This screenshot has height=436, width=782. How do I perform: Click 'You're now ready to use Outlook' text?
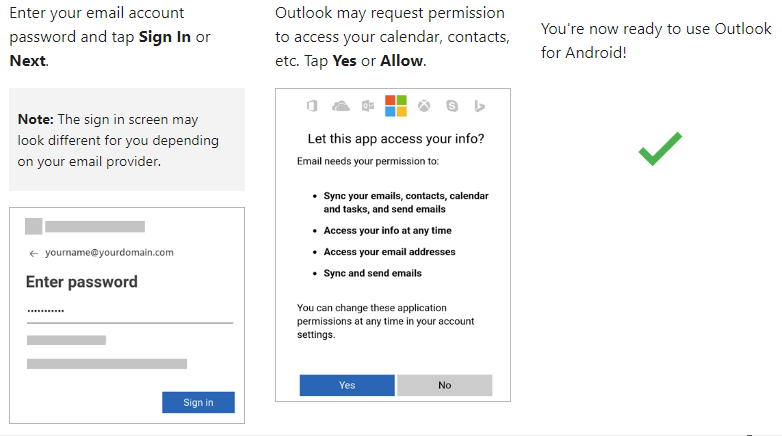point(656,40)
